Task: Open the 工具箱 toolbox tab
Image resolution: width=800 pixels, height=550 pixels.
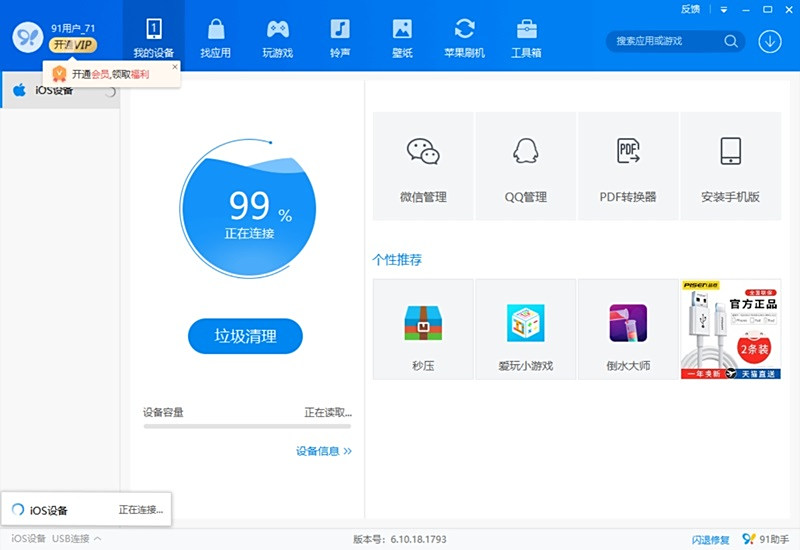Action: pyautogui.click(x=526, y=36)
